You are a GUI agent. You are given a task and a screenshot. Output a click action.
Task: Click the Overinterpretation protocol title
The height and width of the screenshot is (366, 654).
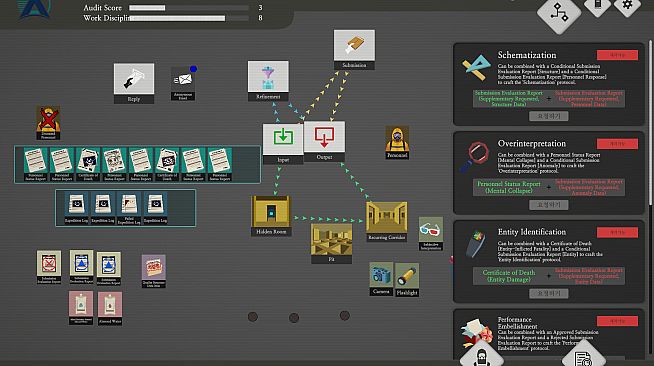(532, 143)
